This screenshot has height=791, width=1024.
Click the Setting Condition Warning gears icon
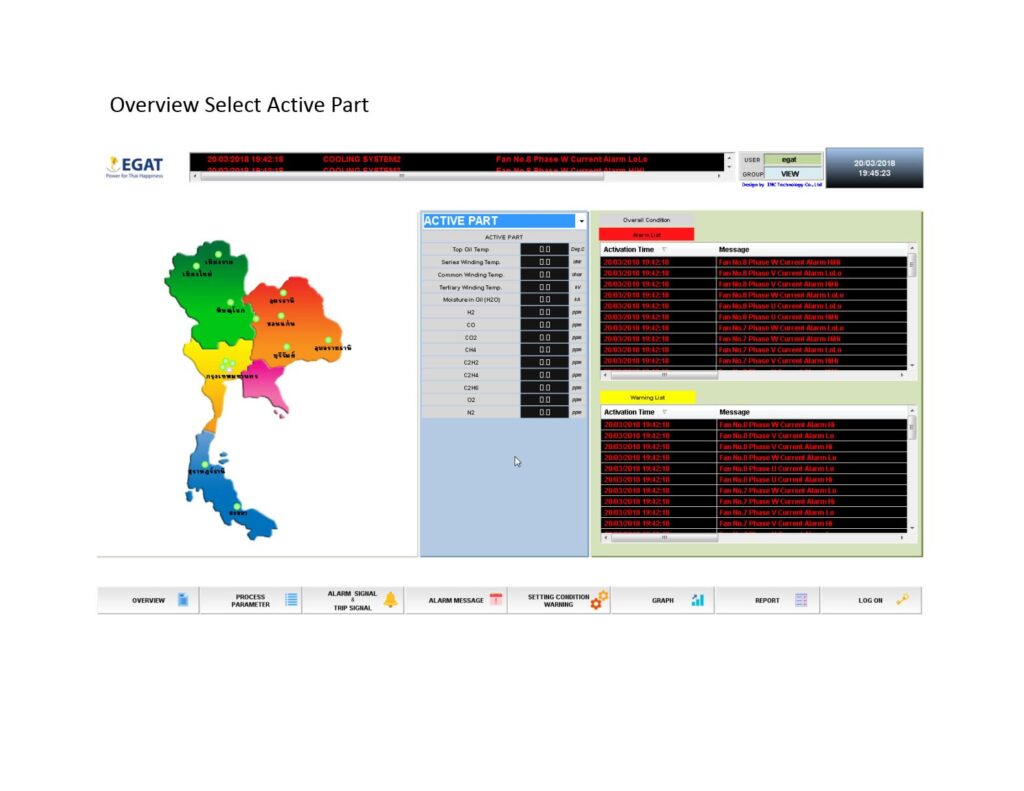coord(599,600)
